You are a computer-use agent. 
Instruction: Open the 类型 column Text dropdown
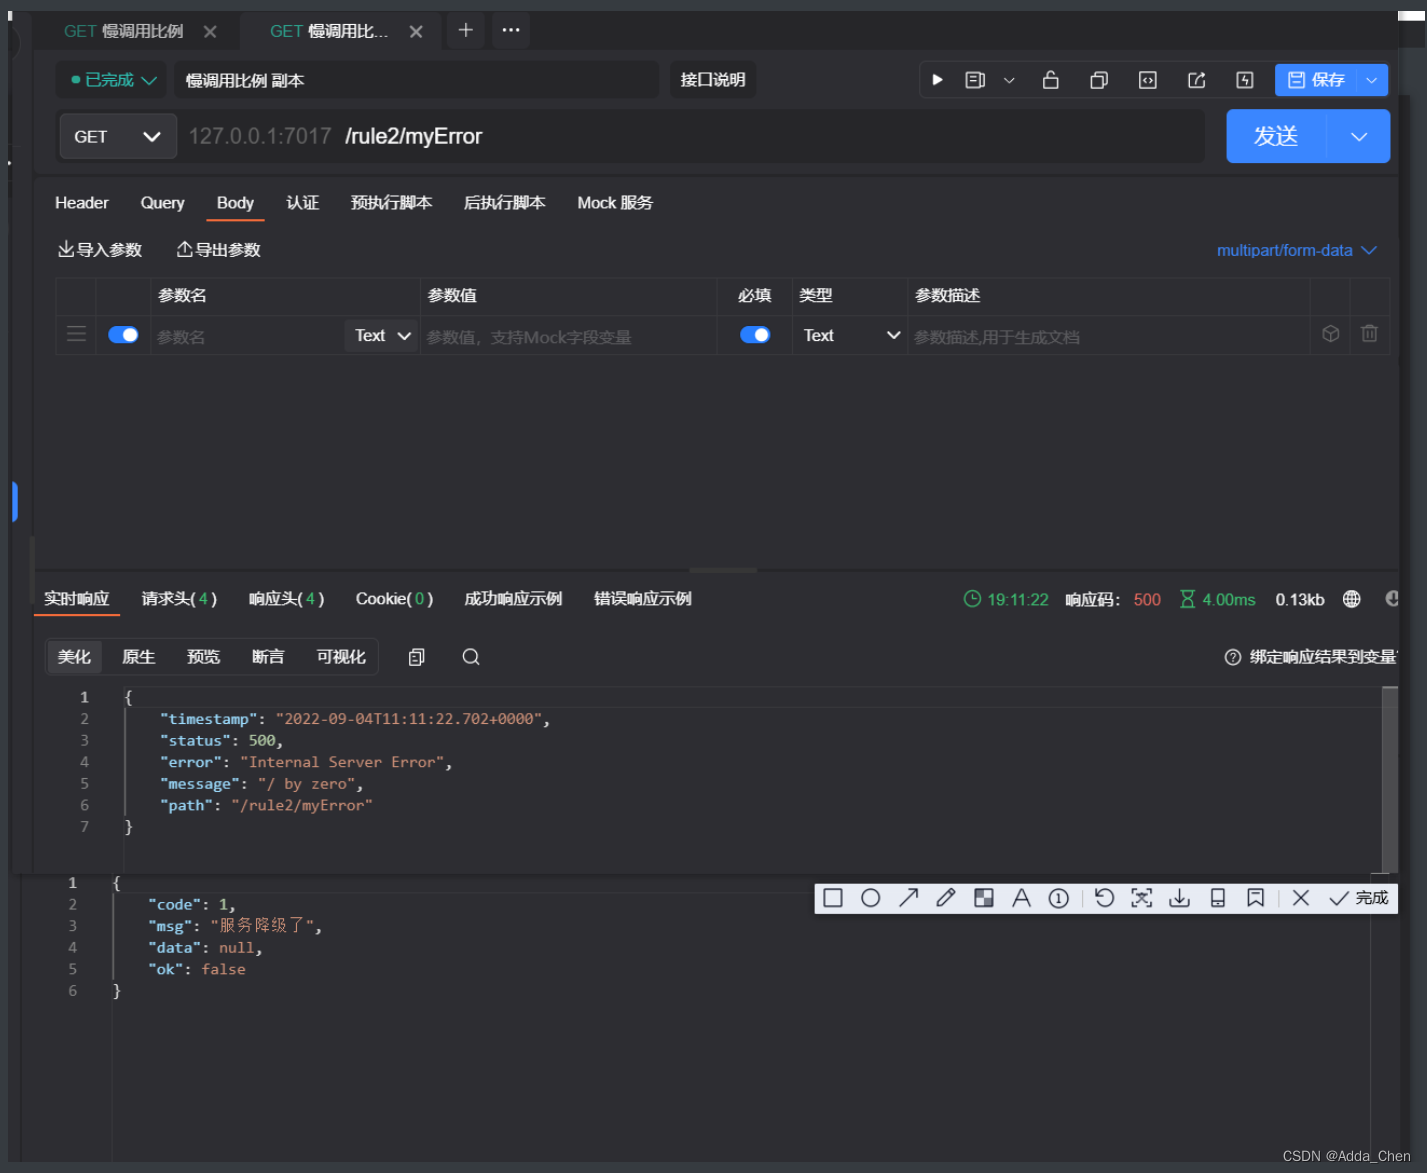pos(851,336)
